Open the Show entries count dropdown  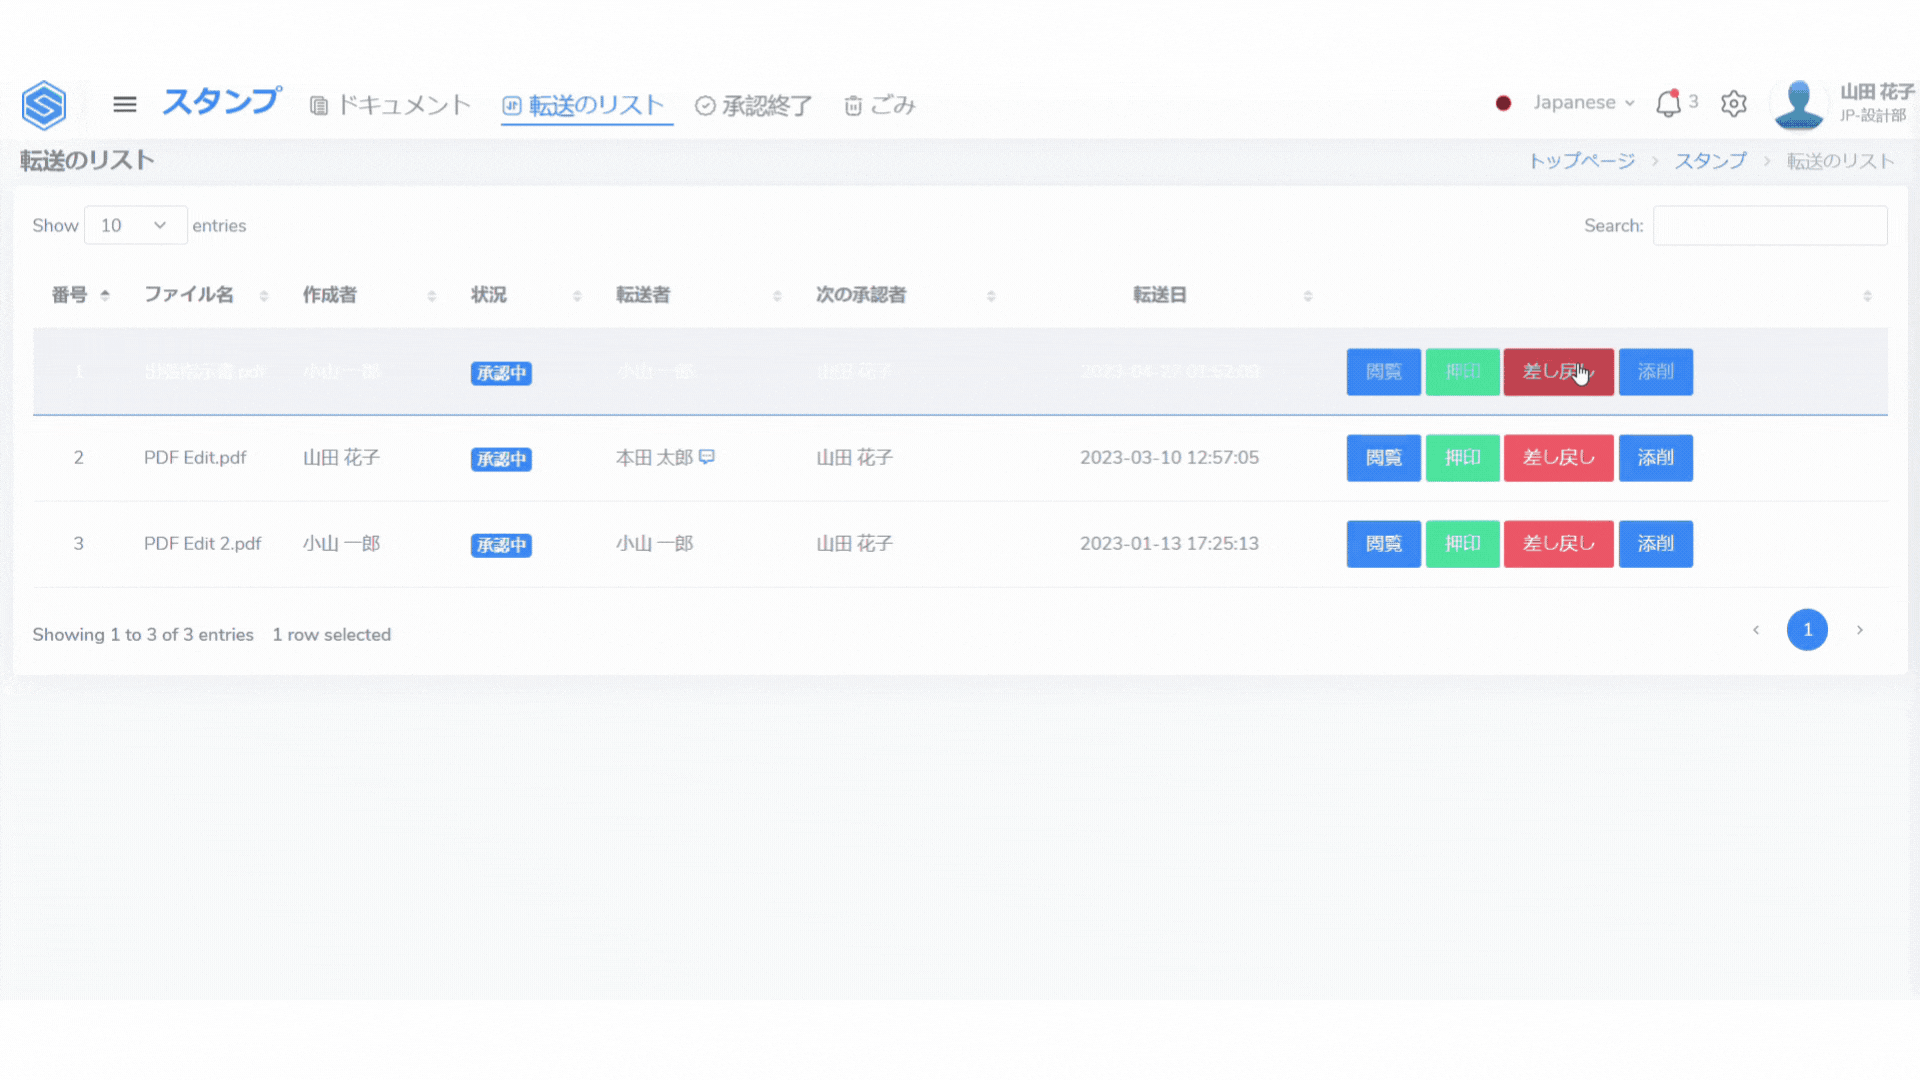pyautogui.click(x=135, y=225)
